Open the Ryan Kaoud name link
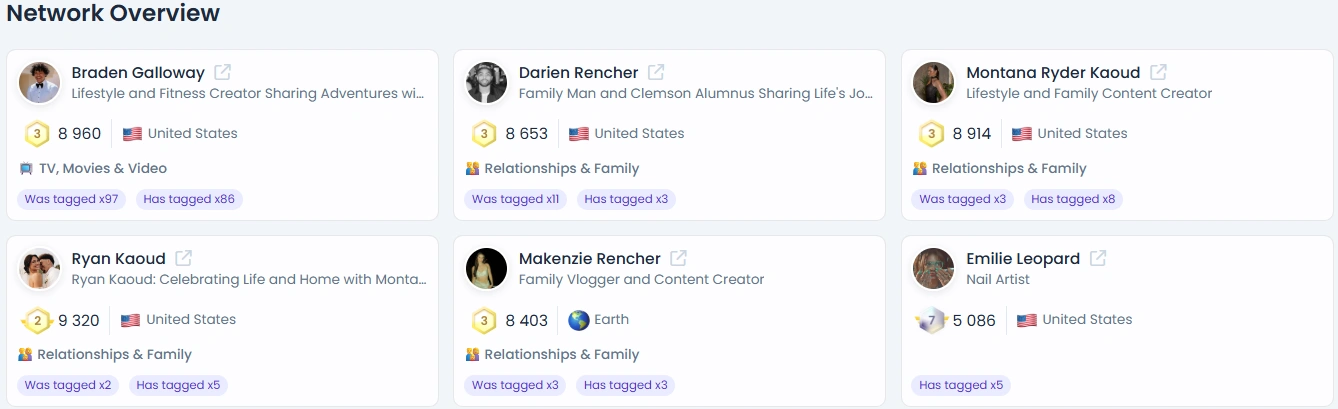Image resolution: width=1338 pixels, height=409 pixels. click(119, 258)
